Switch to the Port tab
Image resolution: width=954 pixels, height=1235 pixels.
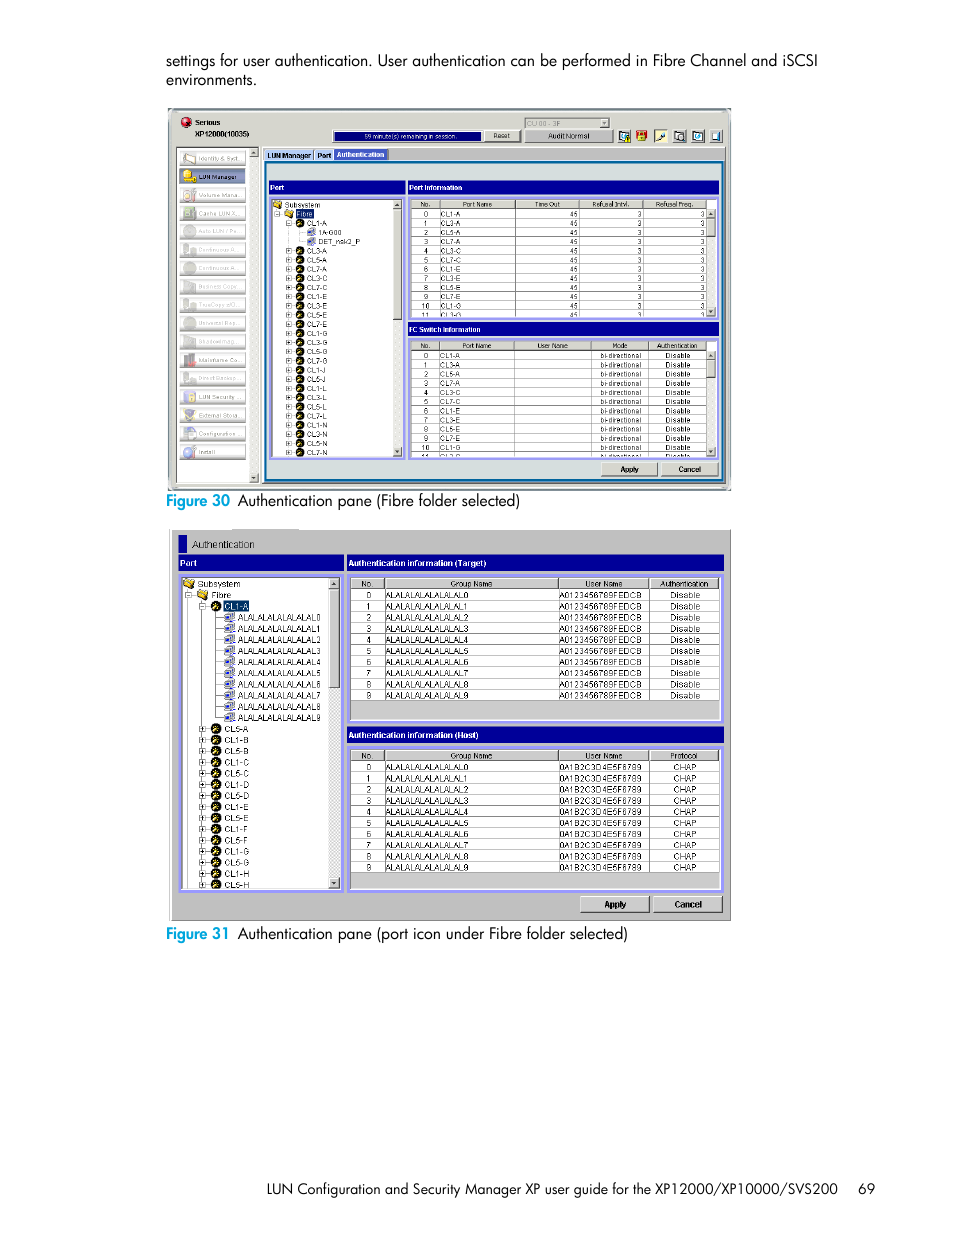(x=324, y=155)
